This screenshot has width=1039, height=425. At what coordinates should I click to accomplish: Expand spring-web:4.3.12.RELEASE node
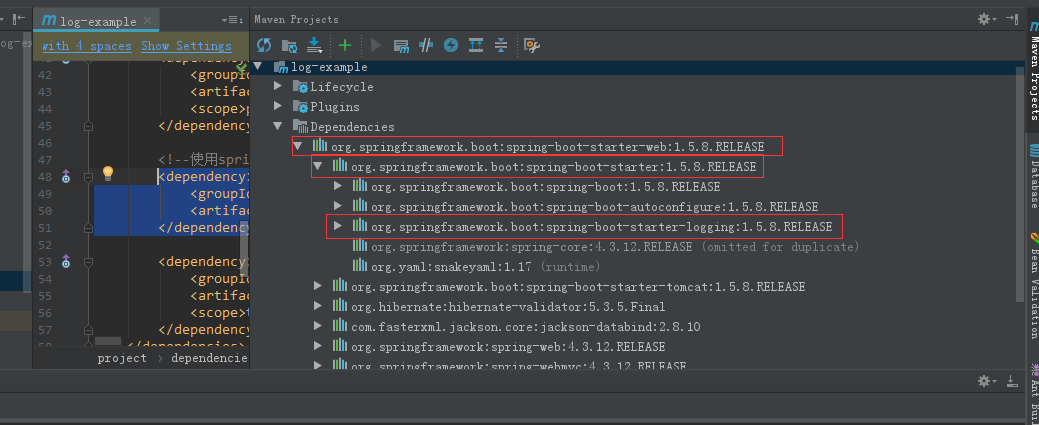click(x=318, y=346)
